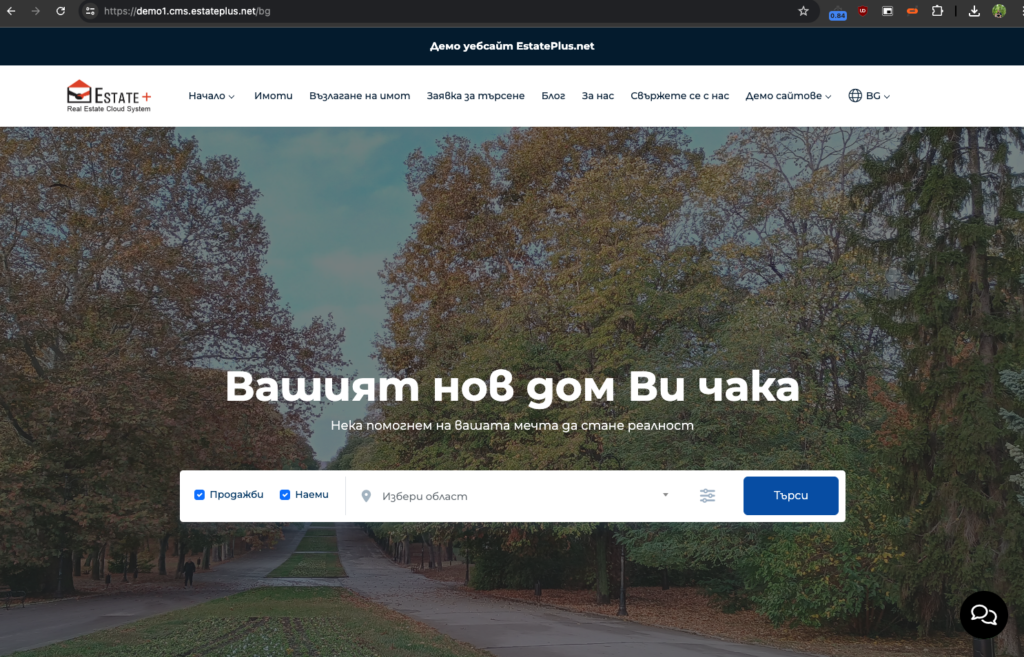
Task: Expand the Демо сайтове menu
Action: (x=786, y=95)
